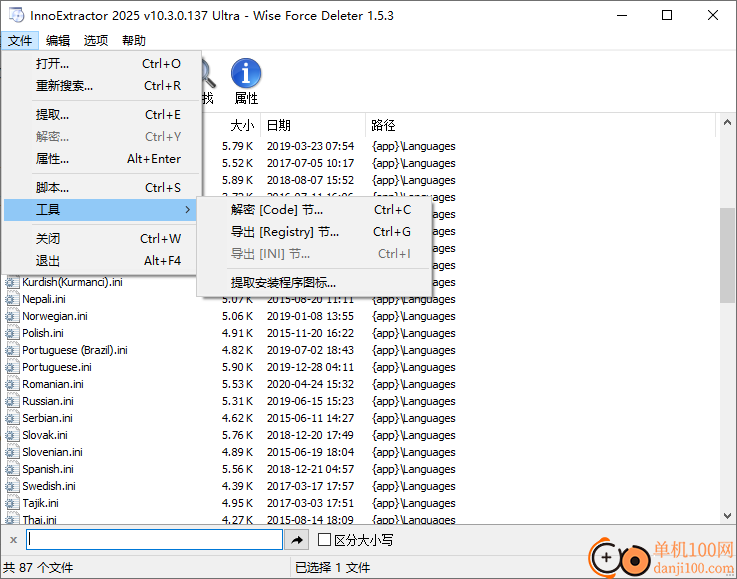The height and width of the screenshot is (579, 737).
Task: Click the Romanian.ini file icon
Action: coord(11,384)
